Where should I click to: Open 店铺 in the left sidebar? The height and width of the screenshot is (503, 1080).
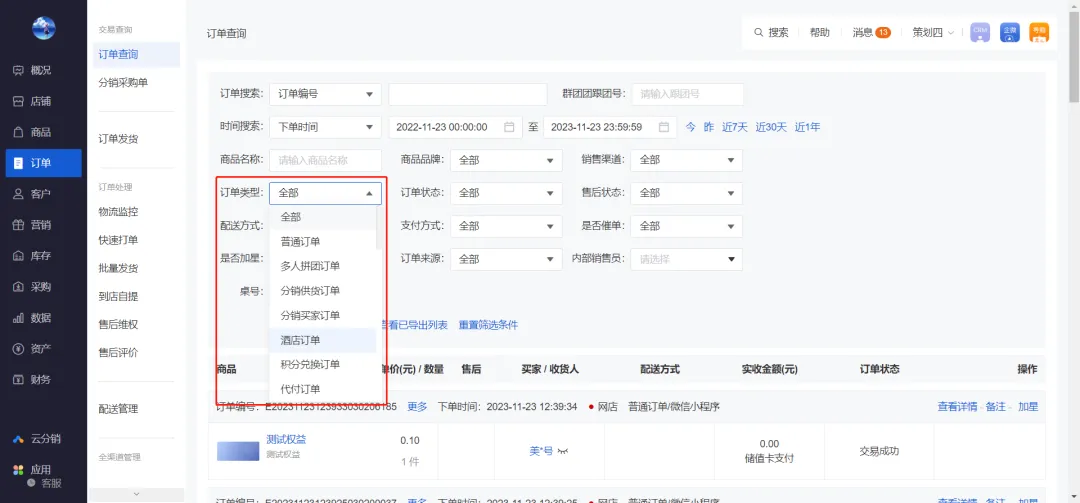(x=40, y=101)
